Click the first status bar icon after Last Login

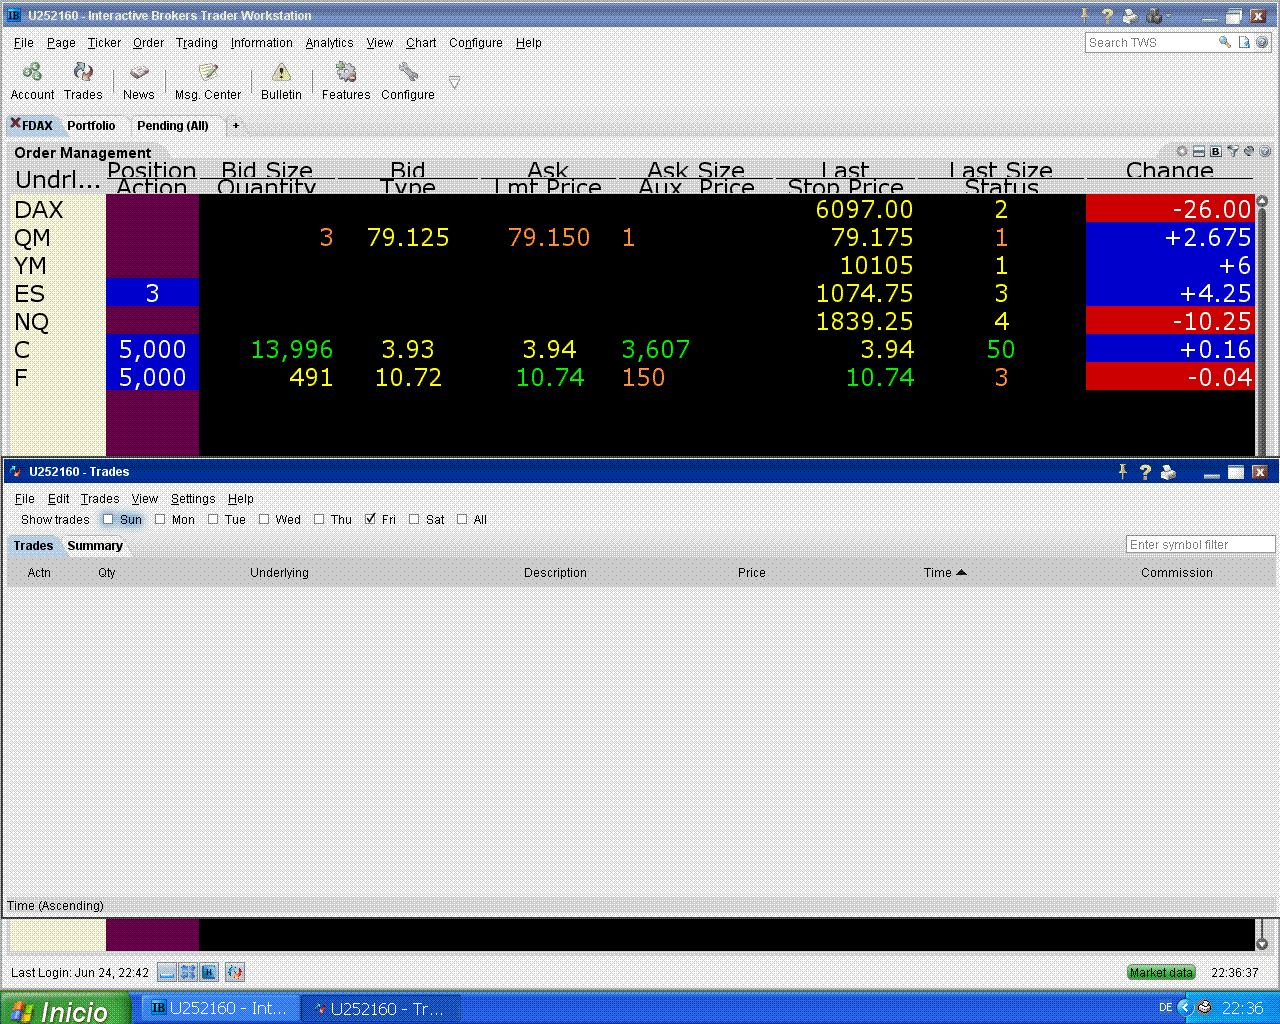tap(167, 972)
